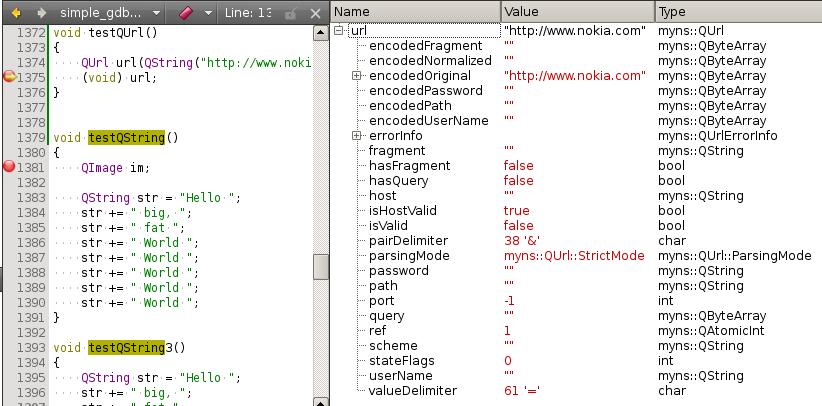Expand the encodedOriginal node
Screen dimensions: 822x406
point(356,76)
